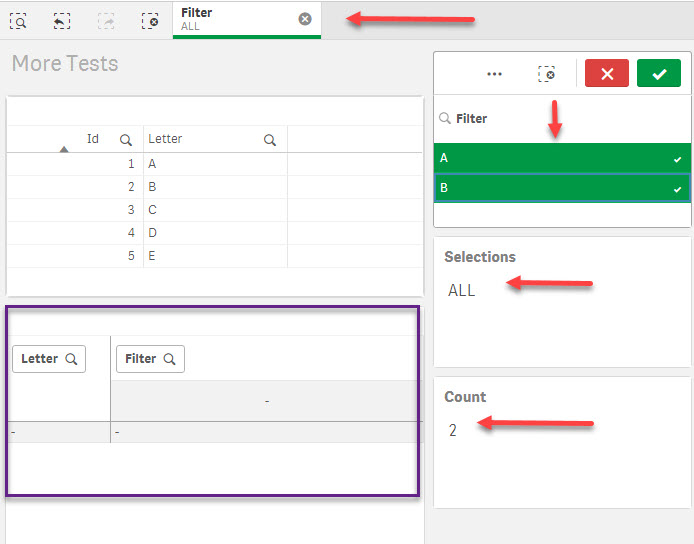Click the Count value 2
The image size is (694, 544).
coord(452,430)
